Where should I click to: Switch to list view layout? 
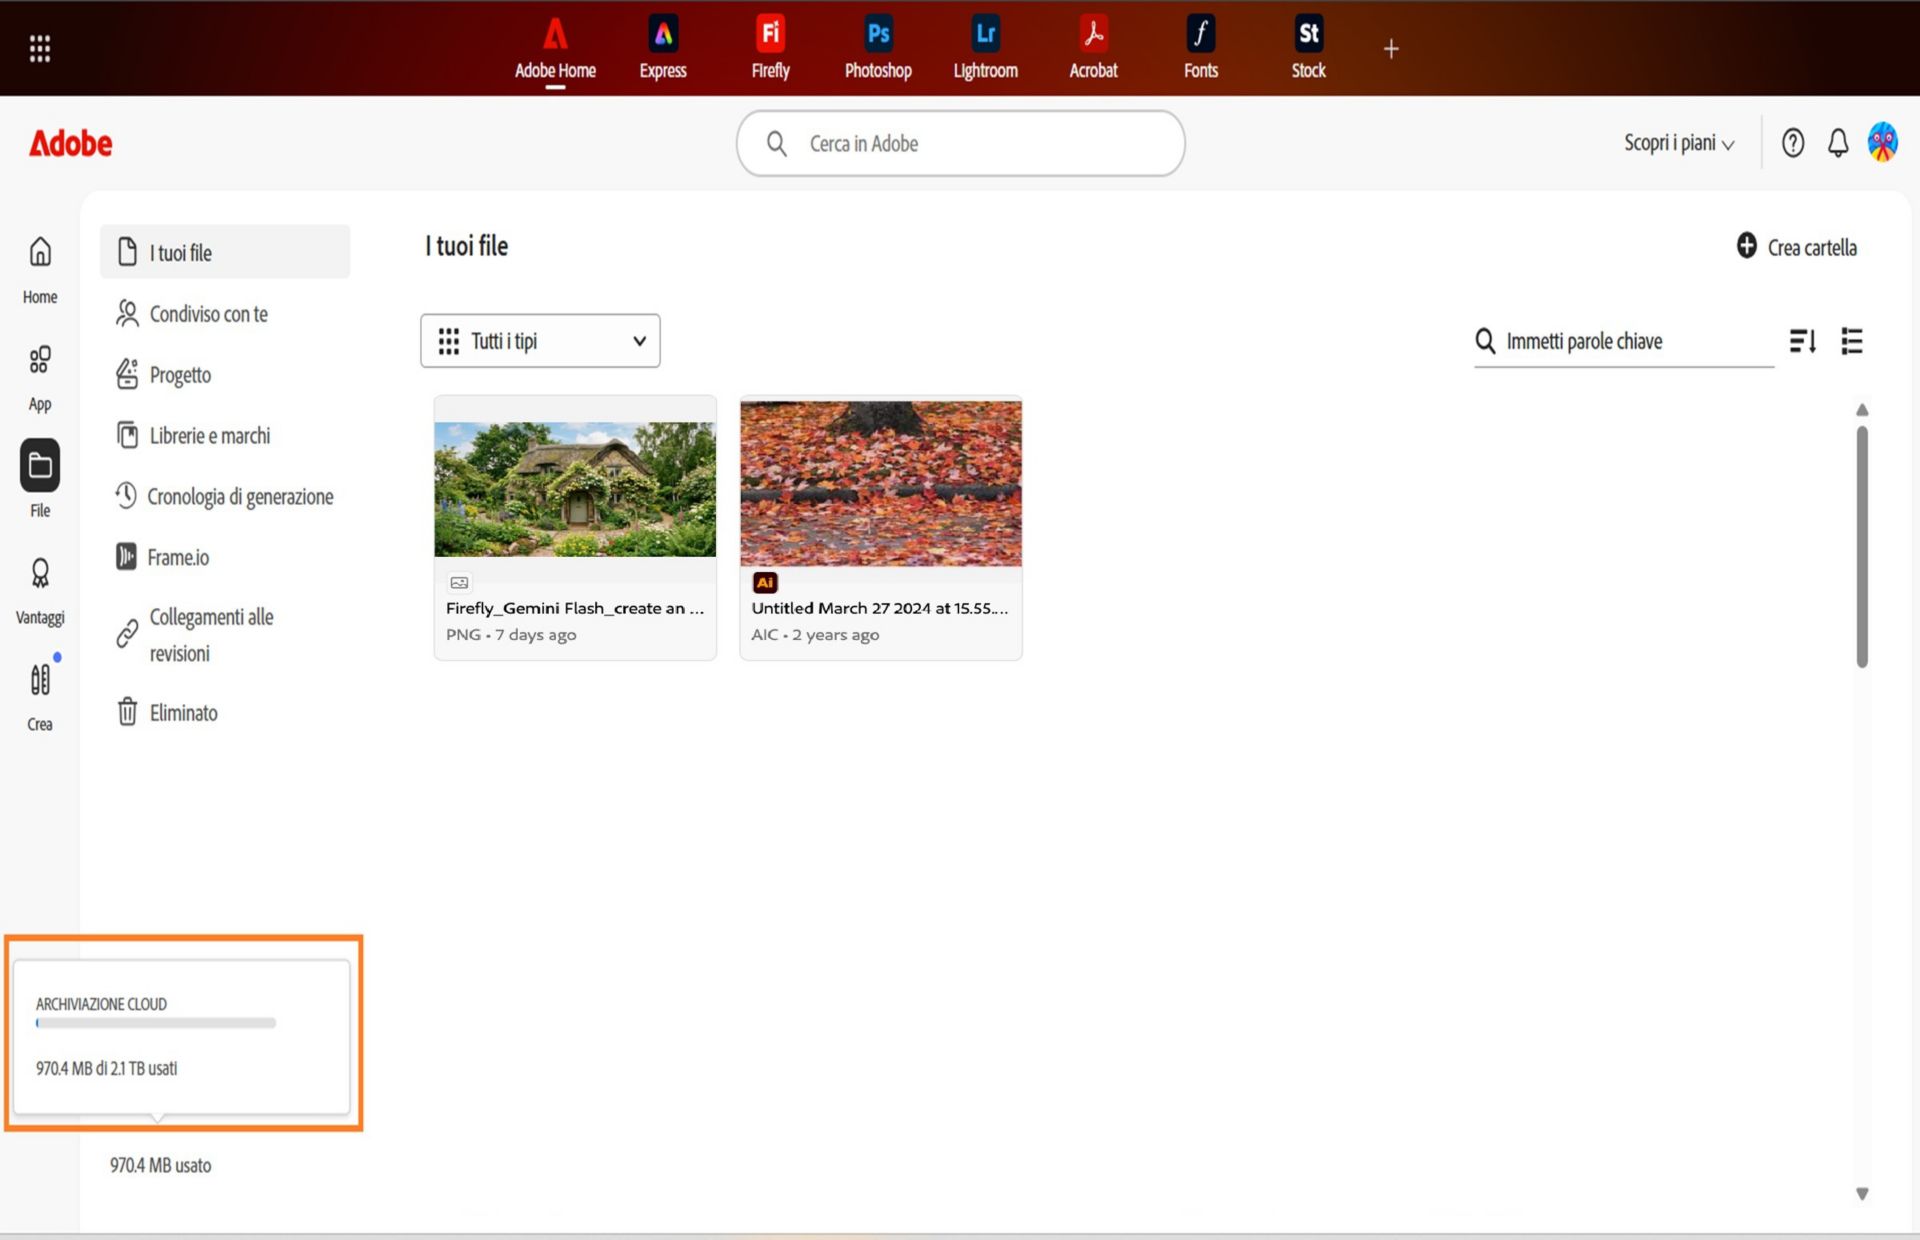pos(1852,341)
